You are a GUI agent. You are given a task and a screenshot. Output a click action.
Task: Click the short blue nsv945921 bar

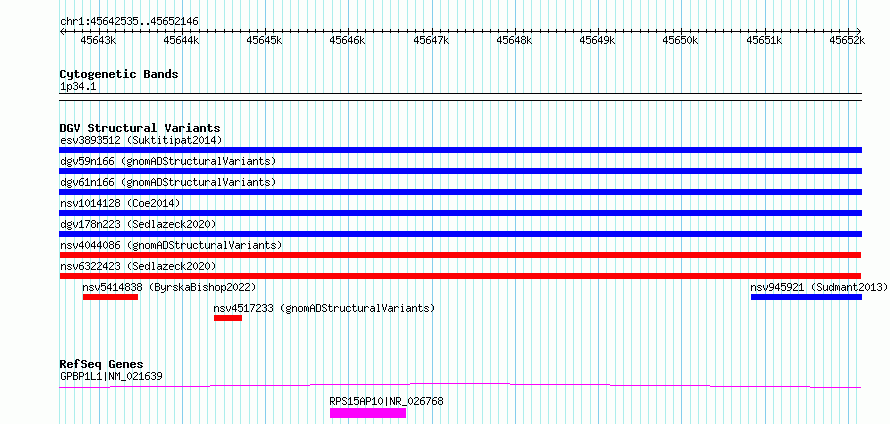tap(807, 297)
